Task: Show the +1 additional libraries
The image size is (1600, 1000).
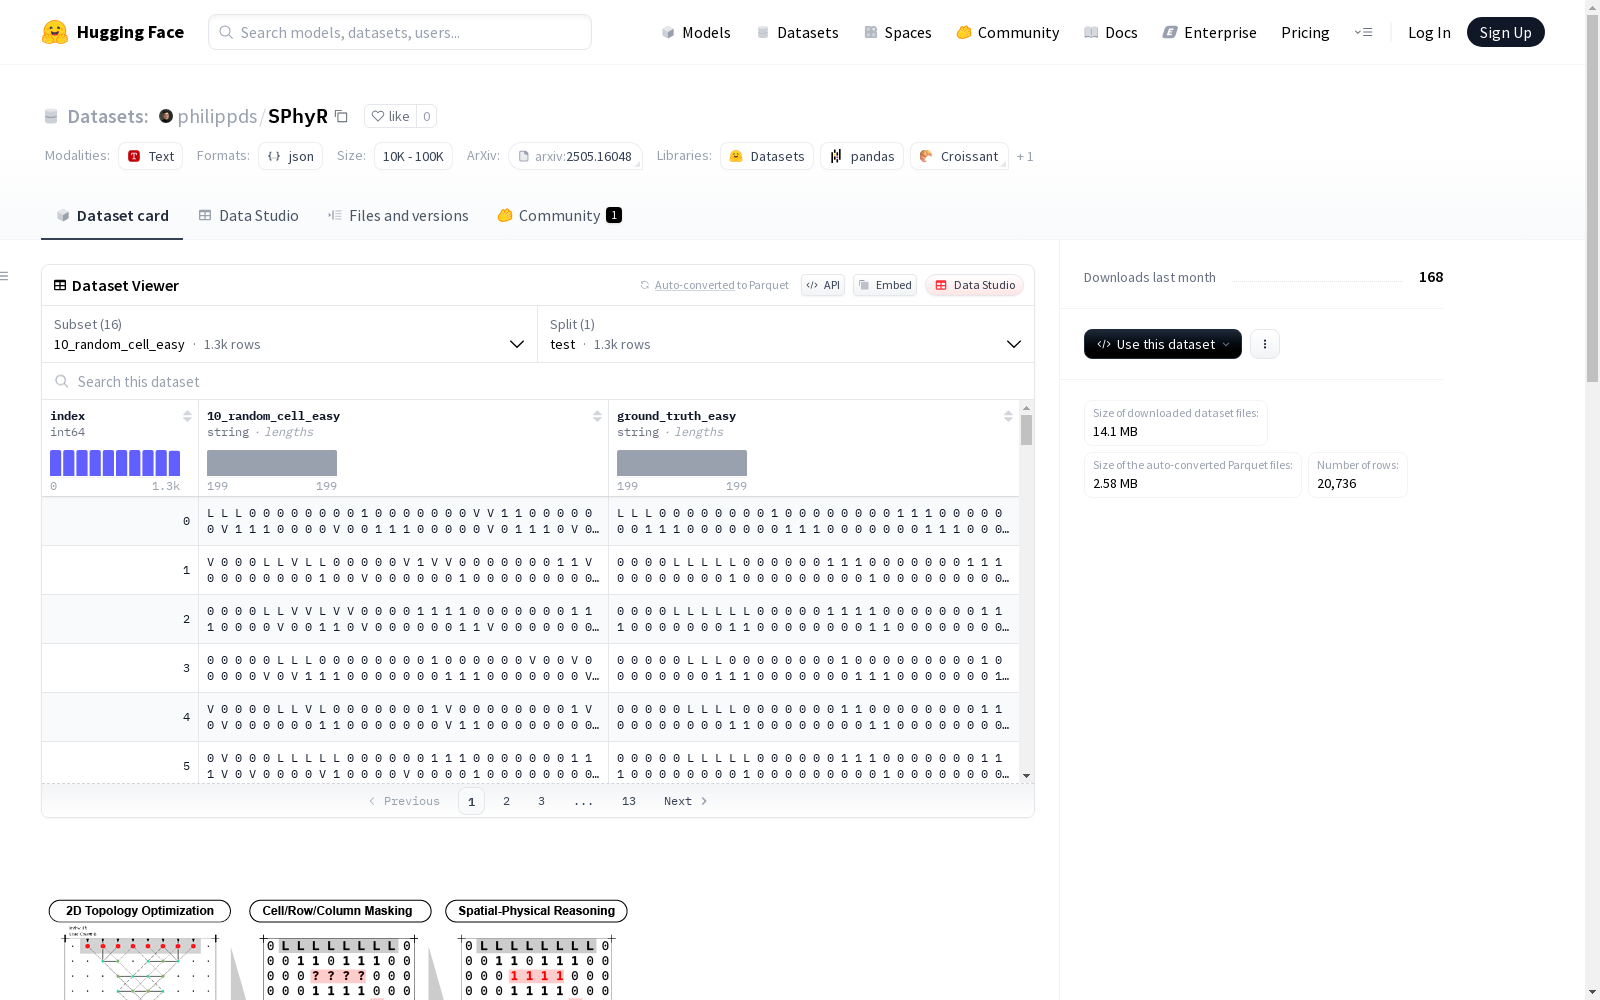Action: 1025,156
